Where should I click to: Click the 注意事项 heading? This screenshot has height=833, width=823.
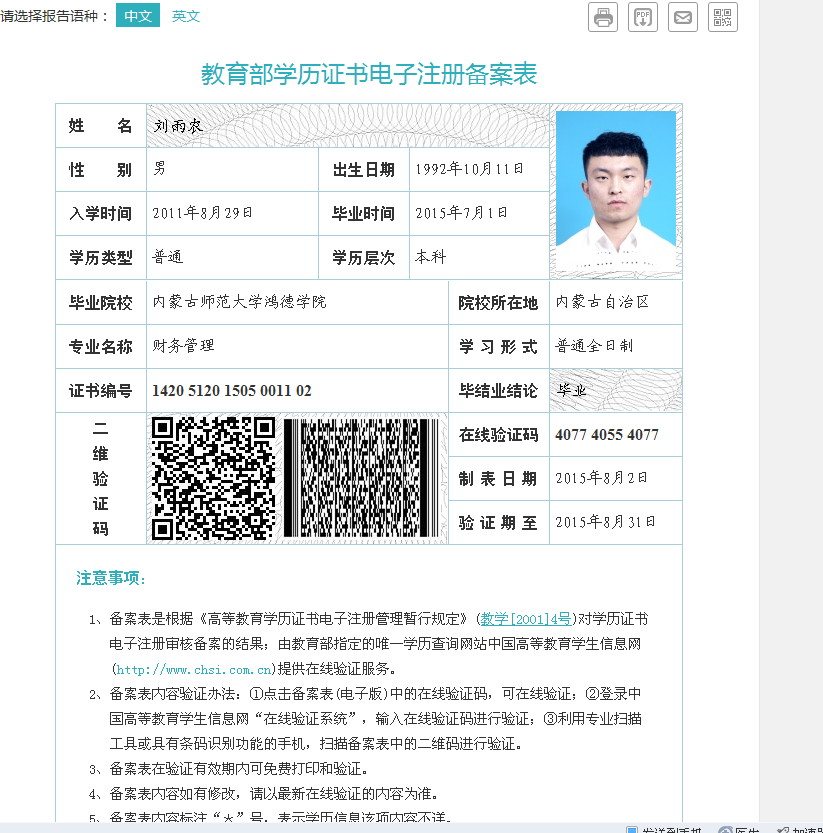[112, 578]
